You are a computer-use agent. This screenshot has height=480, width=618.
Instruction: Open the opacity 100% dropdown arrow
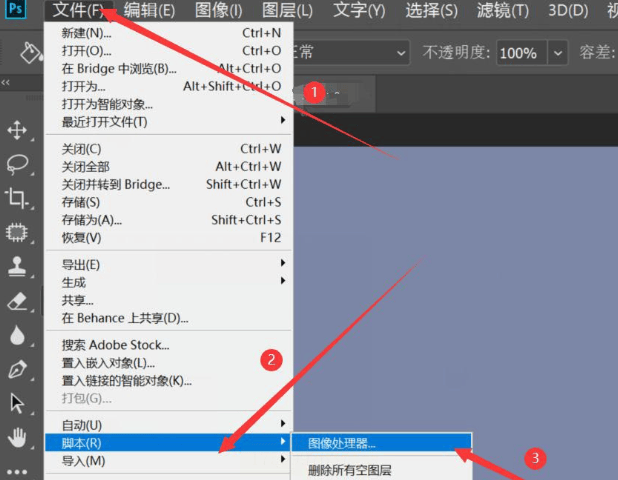pos(558,52)
